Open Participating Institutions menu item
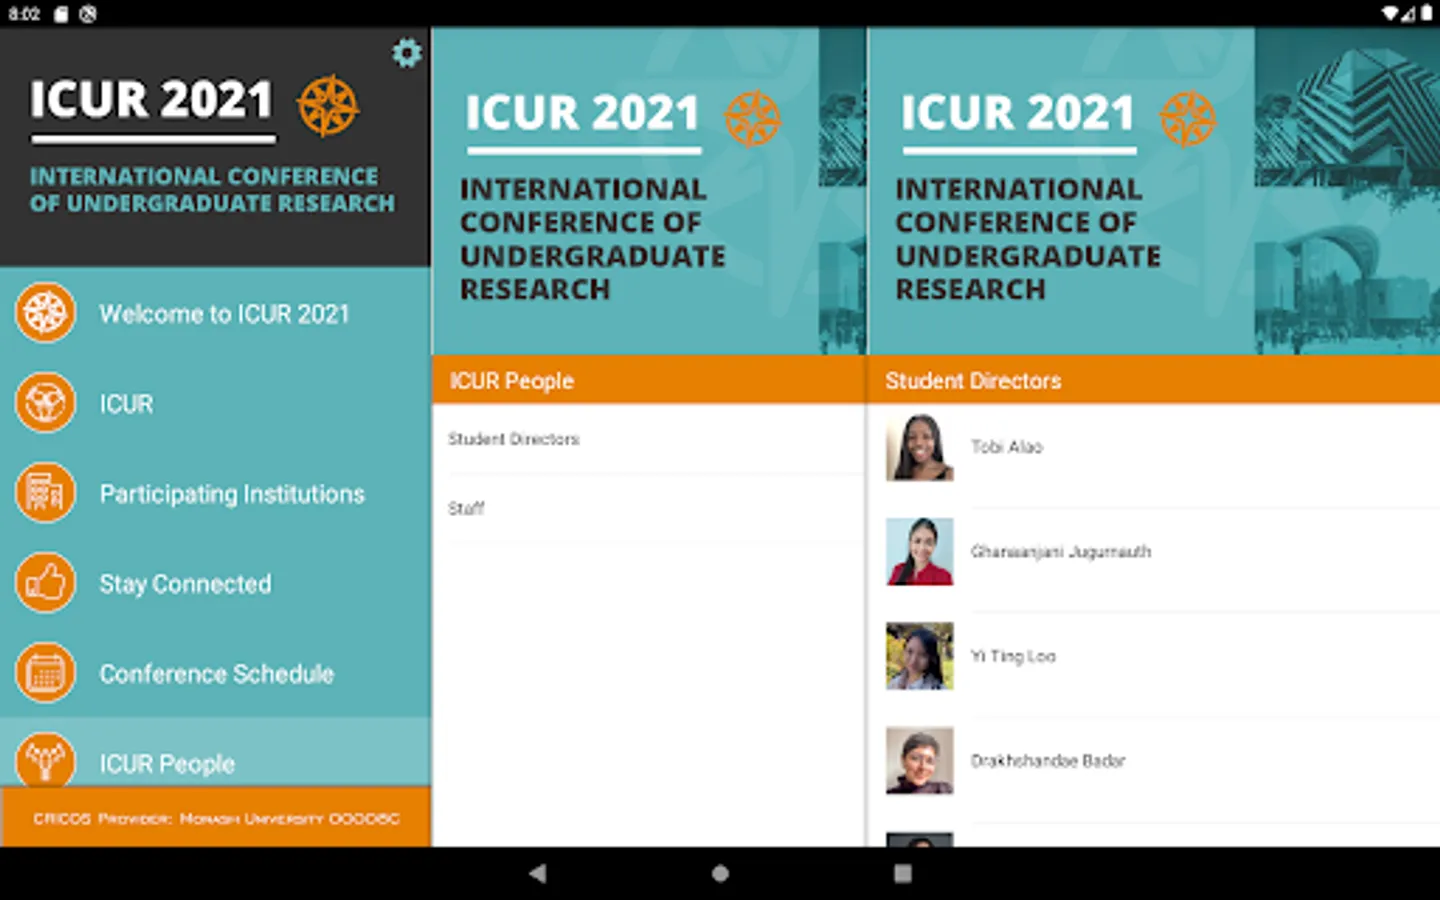Screen dimensions: 1440x900 (215, 493)
